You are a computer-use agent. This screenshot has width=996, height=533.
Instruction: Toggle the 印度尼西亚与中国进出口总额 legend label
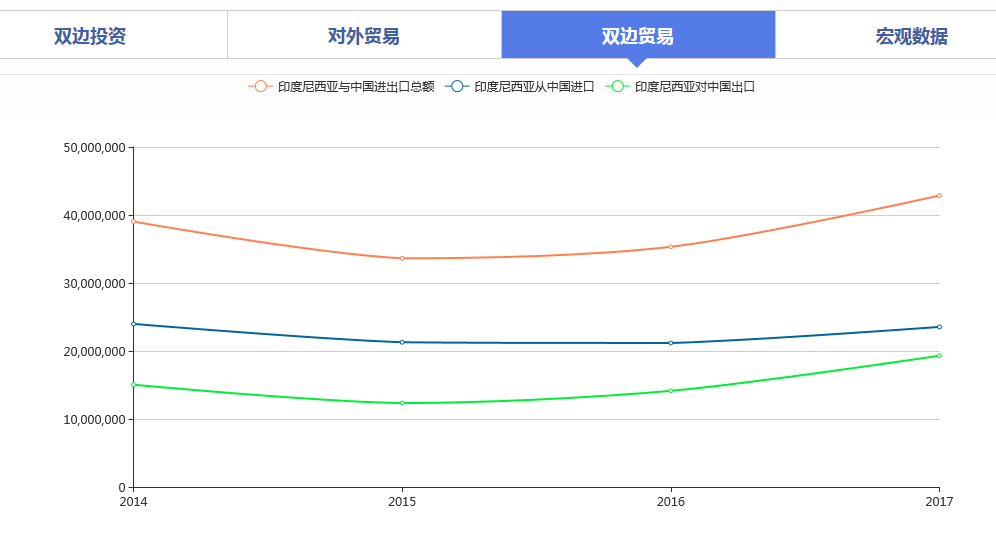click(356, 87)
